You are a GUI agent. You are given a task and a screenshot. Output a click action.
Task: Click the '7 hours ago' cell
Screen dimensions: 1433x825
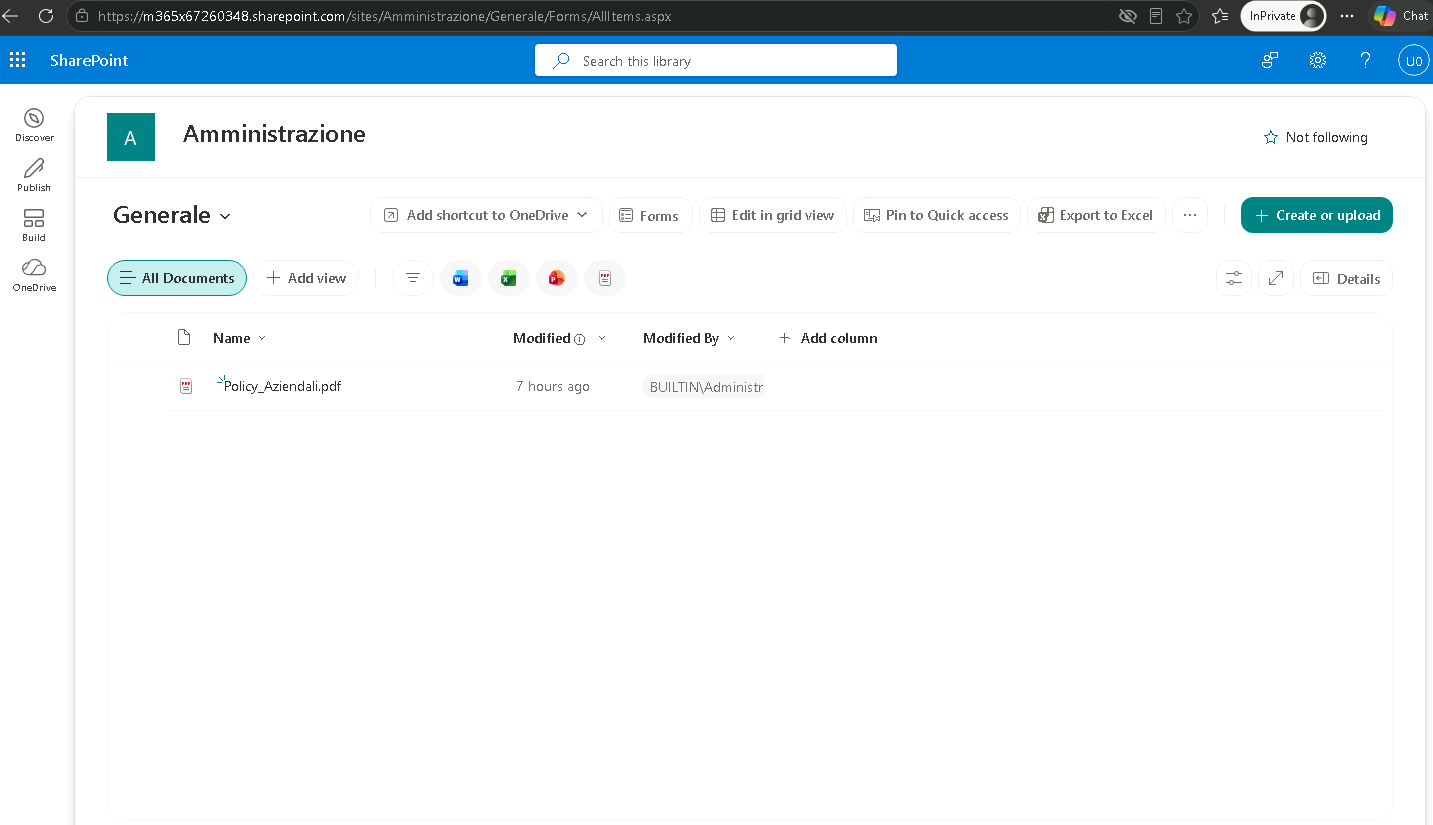553,386
